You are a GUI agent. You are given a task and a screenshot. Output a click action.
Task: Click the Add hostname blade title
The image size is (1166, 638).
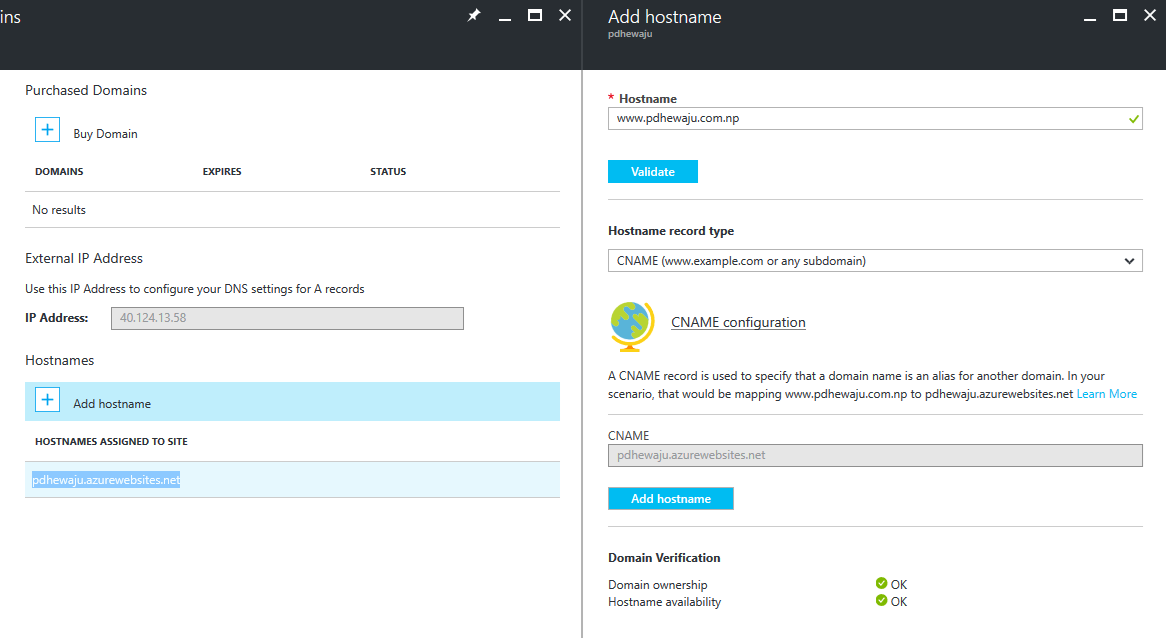coord(665,17)
